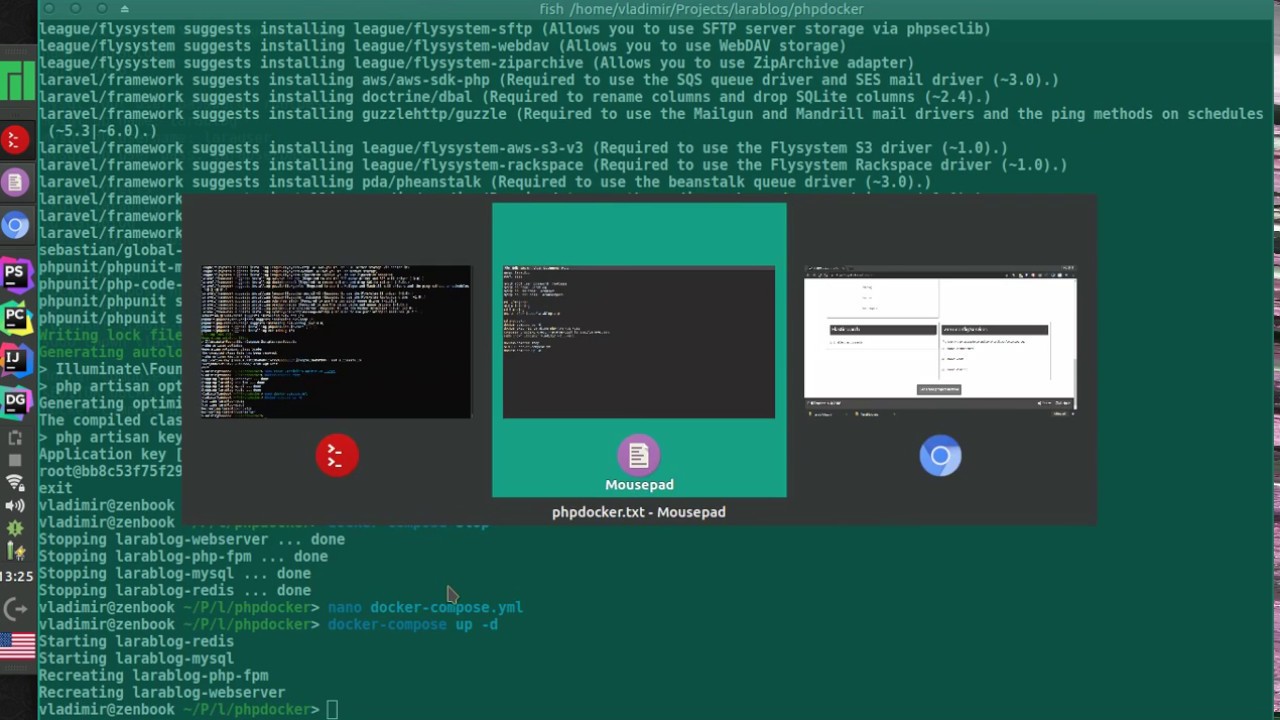
Task: Click the purple Mousepad icon in the switcher
Action: coord(639,455)
